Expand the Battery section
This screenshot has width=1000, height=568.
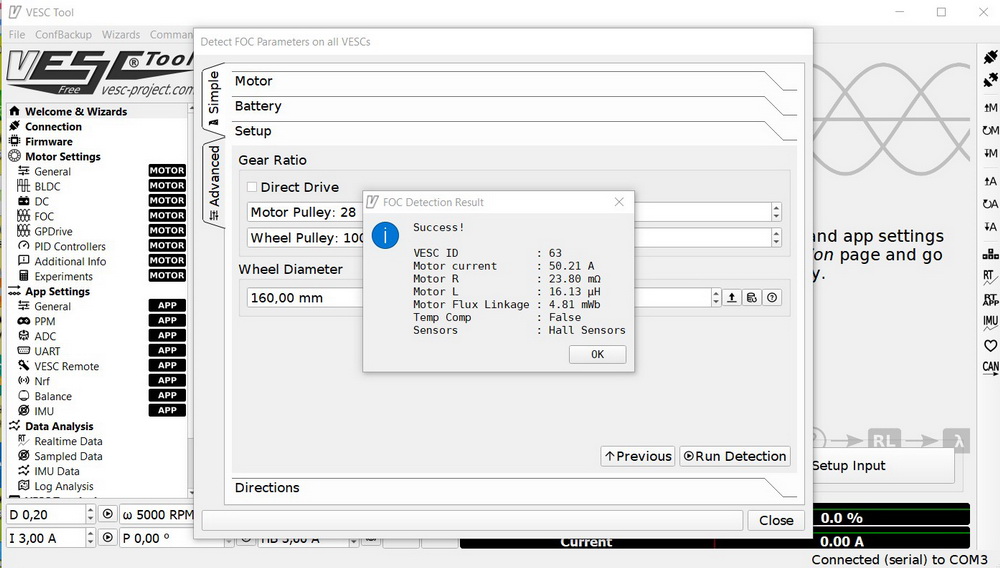pyautogui.click(x=500, y=106)
